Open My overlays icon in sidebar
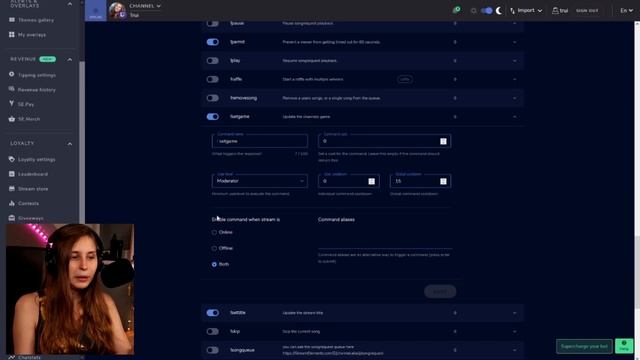 [x=11, y=35]
